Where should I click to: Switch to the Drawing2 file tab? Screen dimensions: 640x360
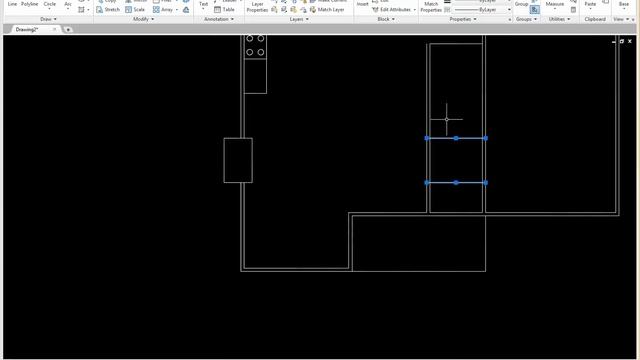tap(27, 29)
